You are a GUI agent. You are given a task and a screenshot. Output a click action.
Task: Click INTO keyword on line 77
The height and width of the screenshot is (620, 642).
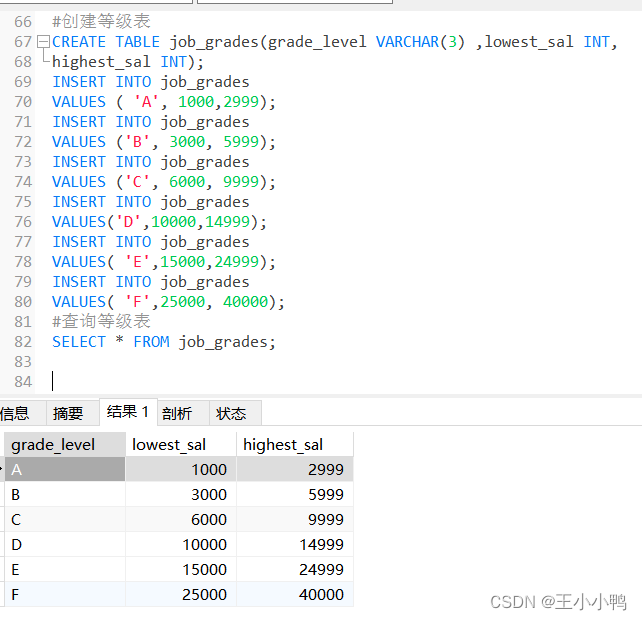[x=133, y=242]
